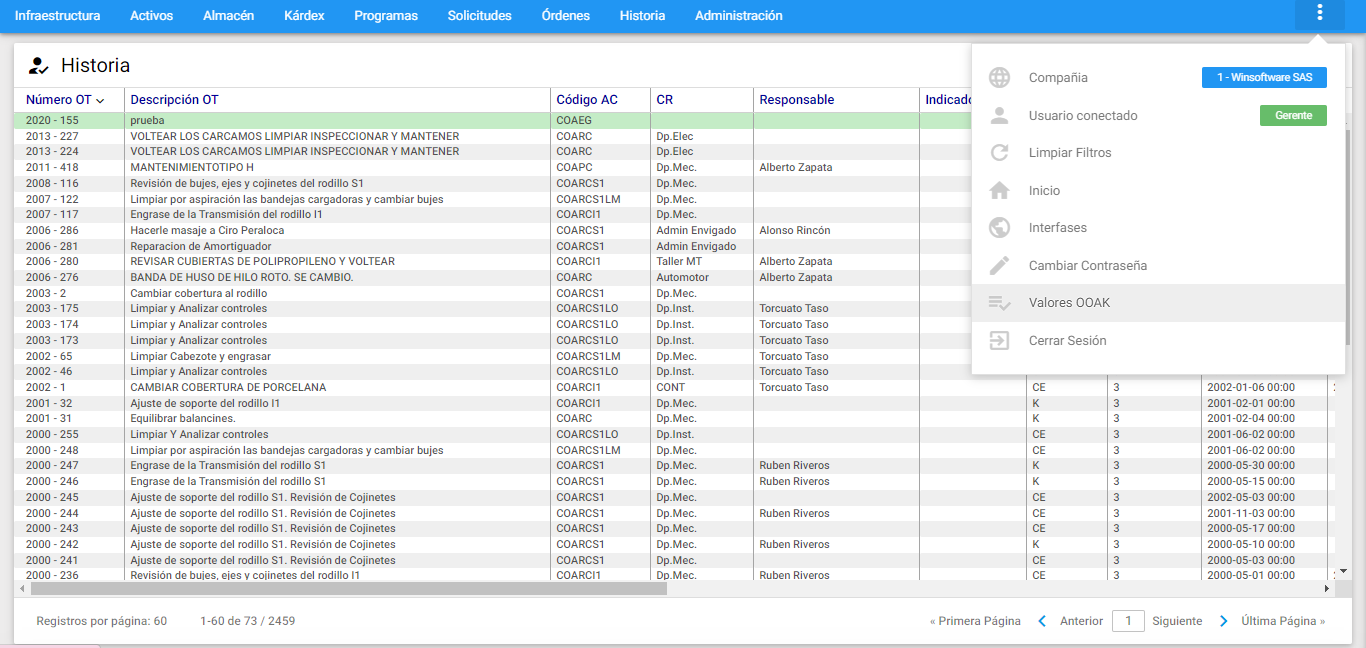Click 'Alonso Rincón' in Responsable column
Screen dimensions: 1366x648
coord(795,230)
